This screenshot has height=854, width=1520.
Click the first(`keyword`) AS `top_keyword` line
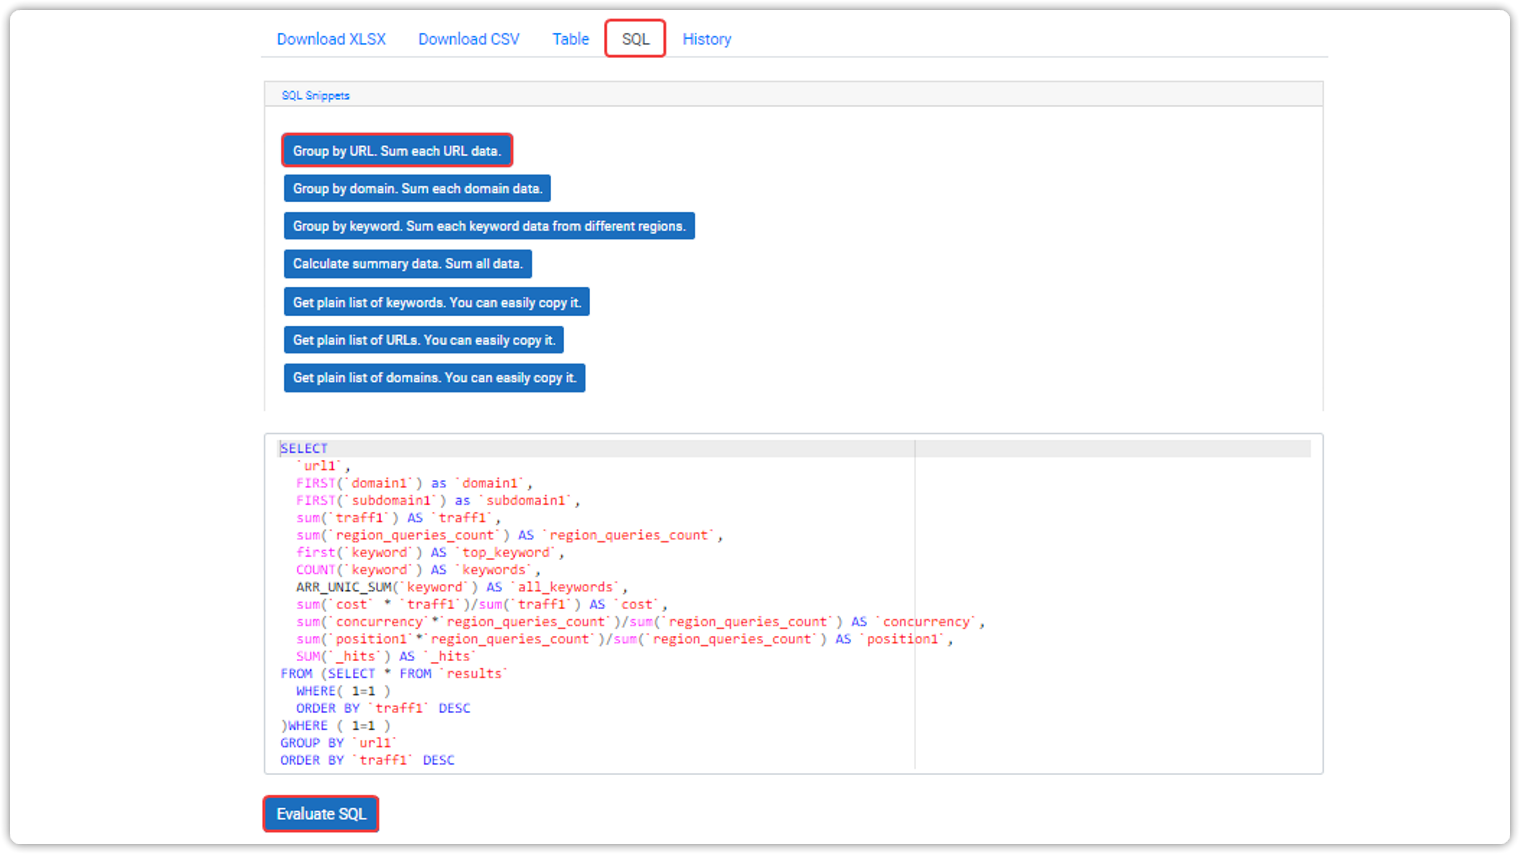[x=430, y=552]
